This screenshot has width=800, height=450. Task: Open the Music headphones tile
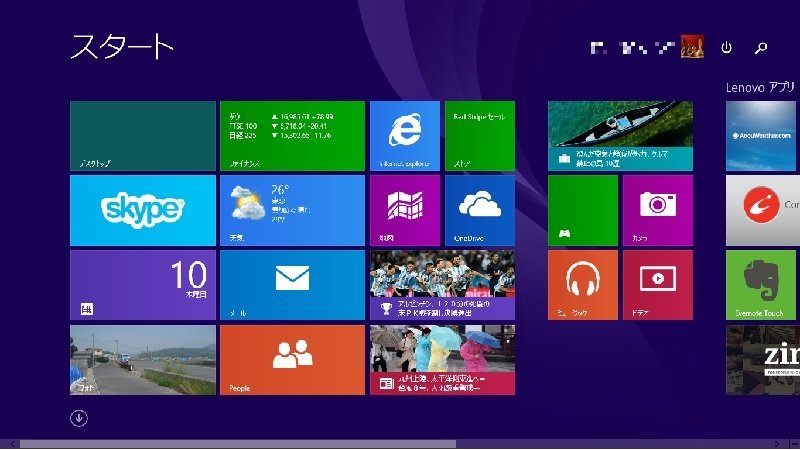pyautogui.click(x=583, y=285)
